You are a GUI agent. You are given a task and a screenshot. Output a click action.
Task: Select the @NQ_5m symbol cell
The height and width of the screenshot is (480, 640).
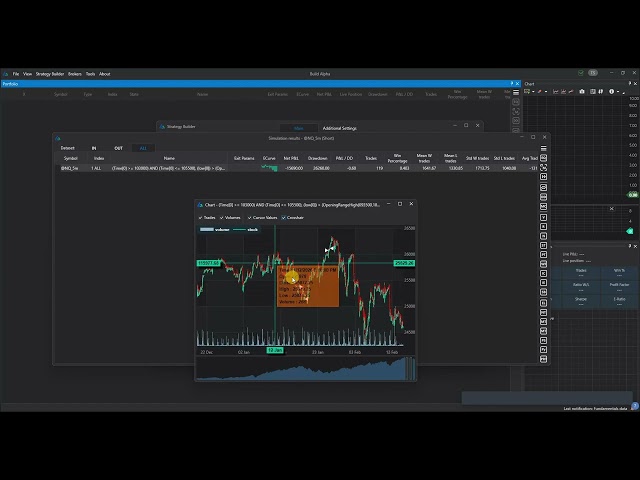pyautogui.click(x=69, y=168)
